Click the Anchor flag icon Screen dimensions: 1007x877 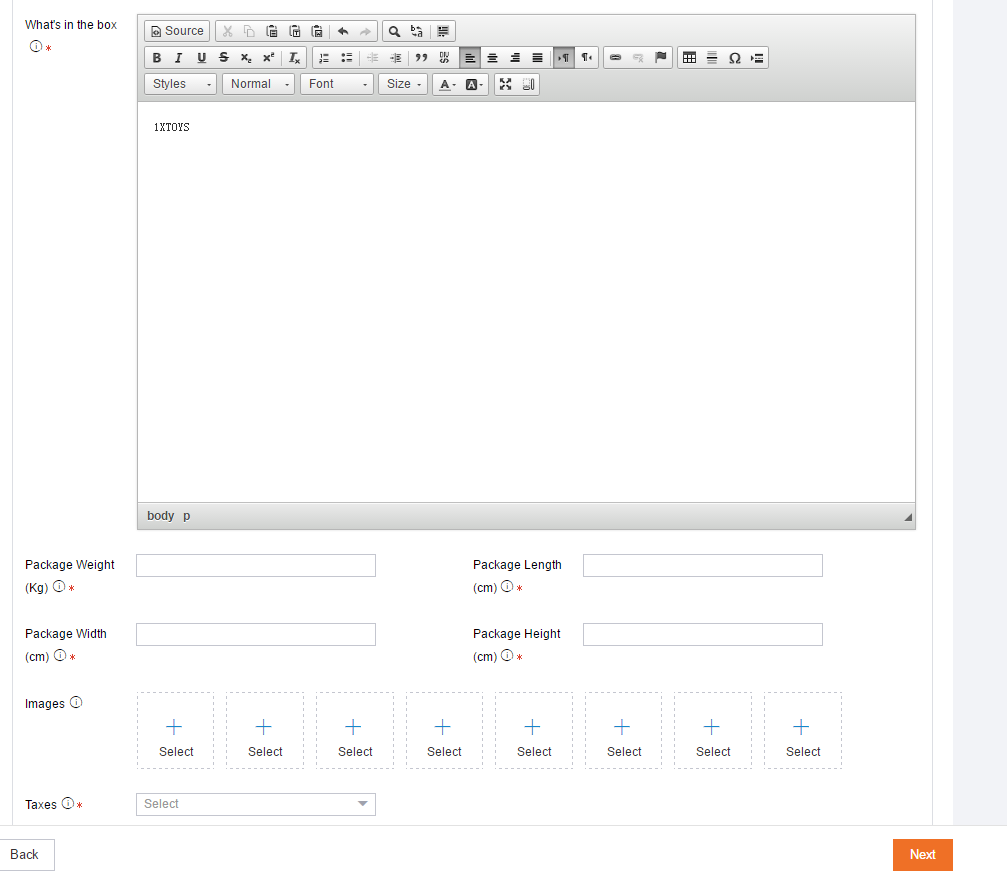click(660, 58)
